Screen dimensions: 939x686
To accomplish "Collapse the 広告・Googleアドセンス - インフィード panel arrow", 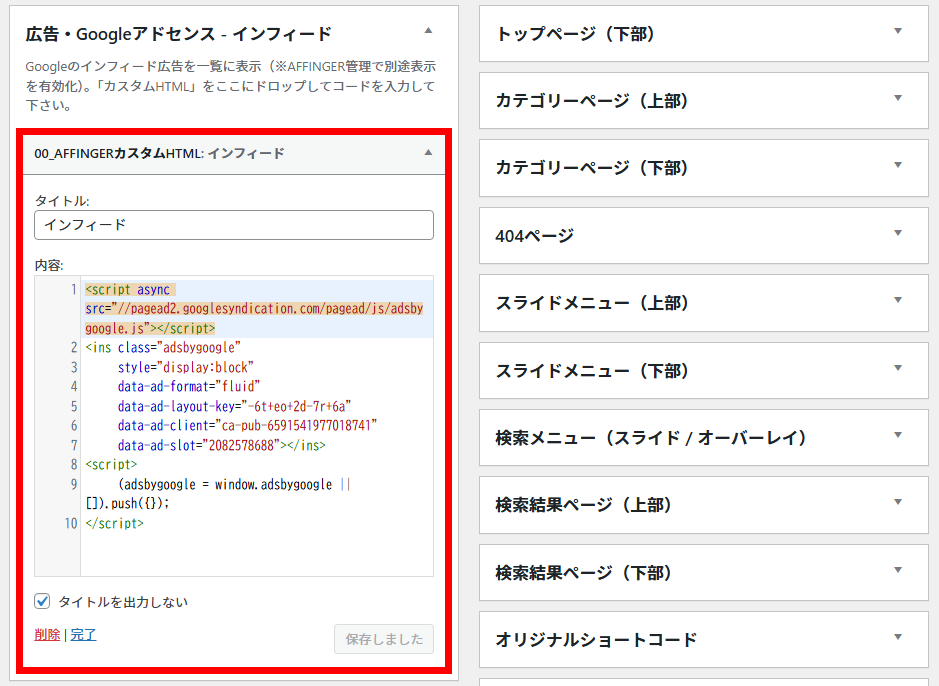I will point(428,31).
